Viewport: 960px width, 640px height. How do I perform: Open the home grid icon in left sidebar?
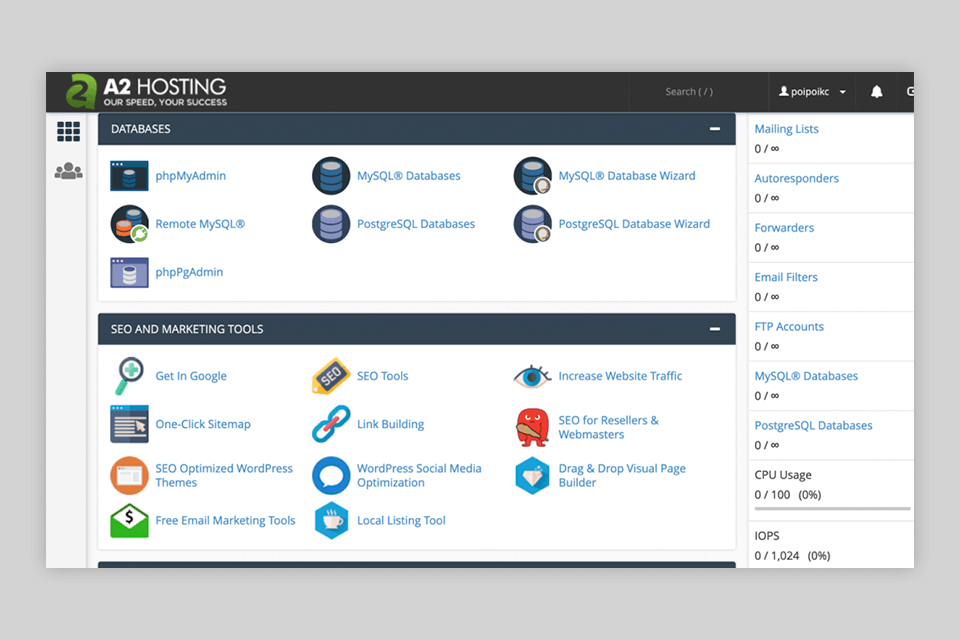[69, 131]
